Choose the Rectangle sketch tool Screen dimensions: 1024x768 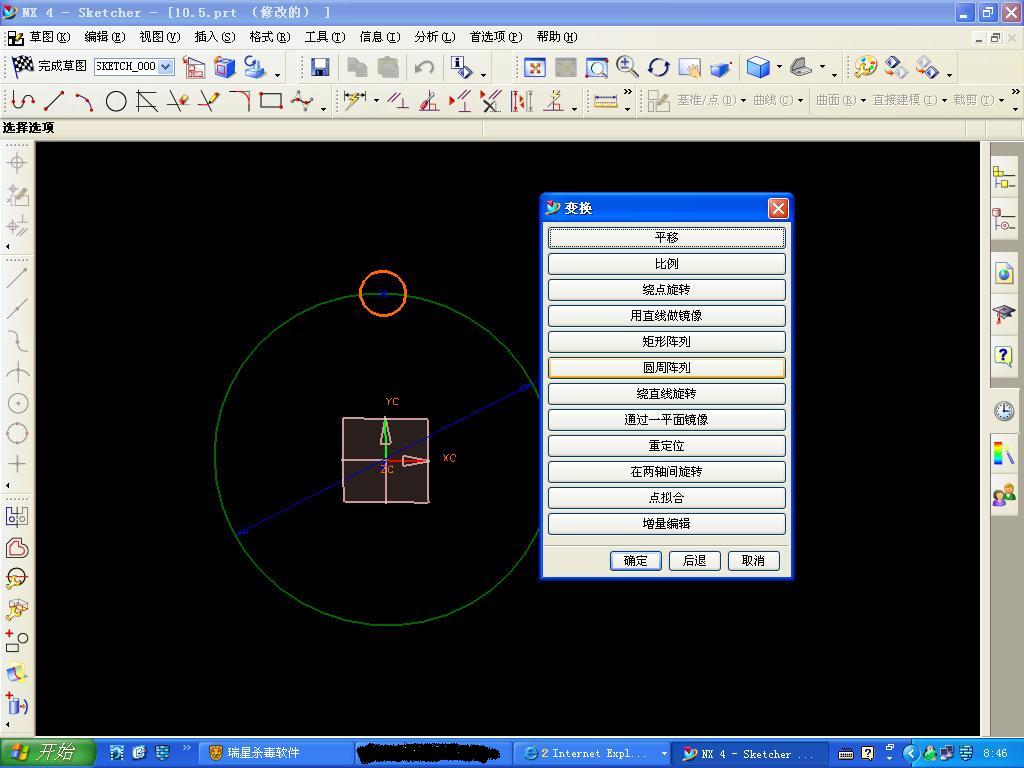coord(270,101)
